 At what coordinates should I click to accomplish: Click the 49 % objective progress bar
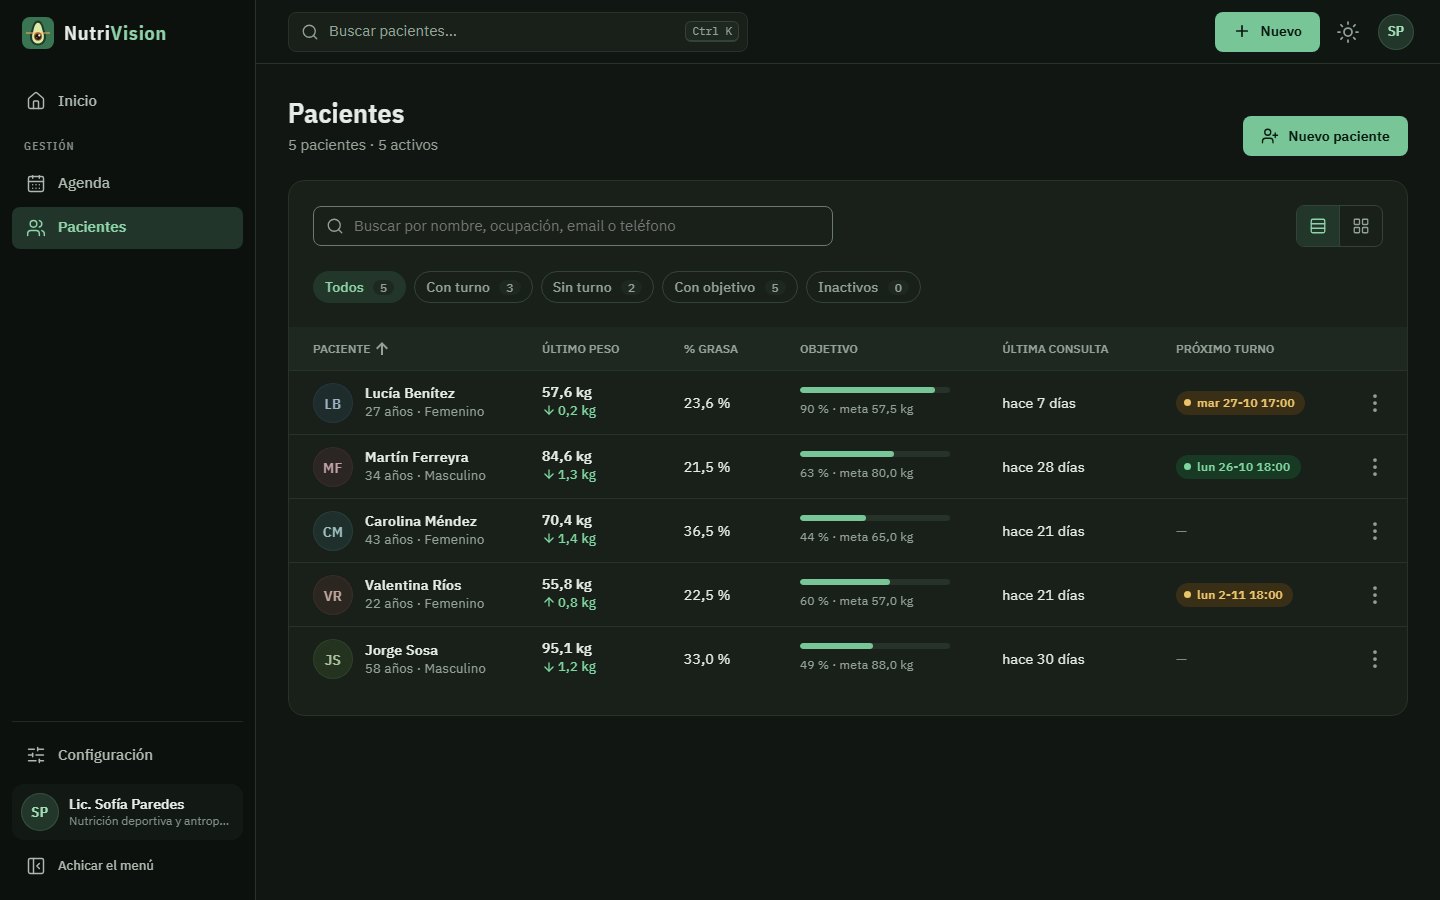pos(875,646)
